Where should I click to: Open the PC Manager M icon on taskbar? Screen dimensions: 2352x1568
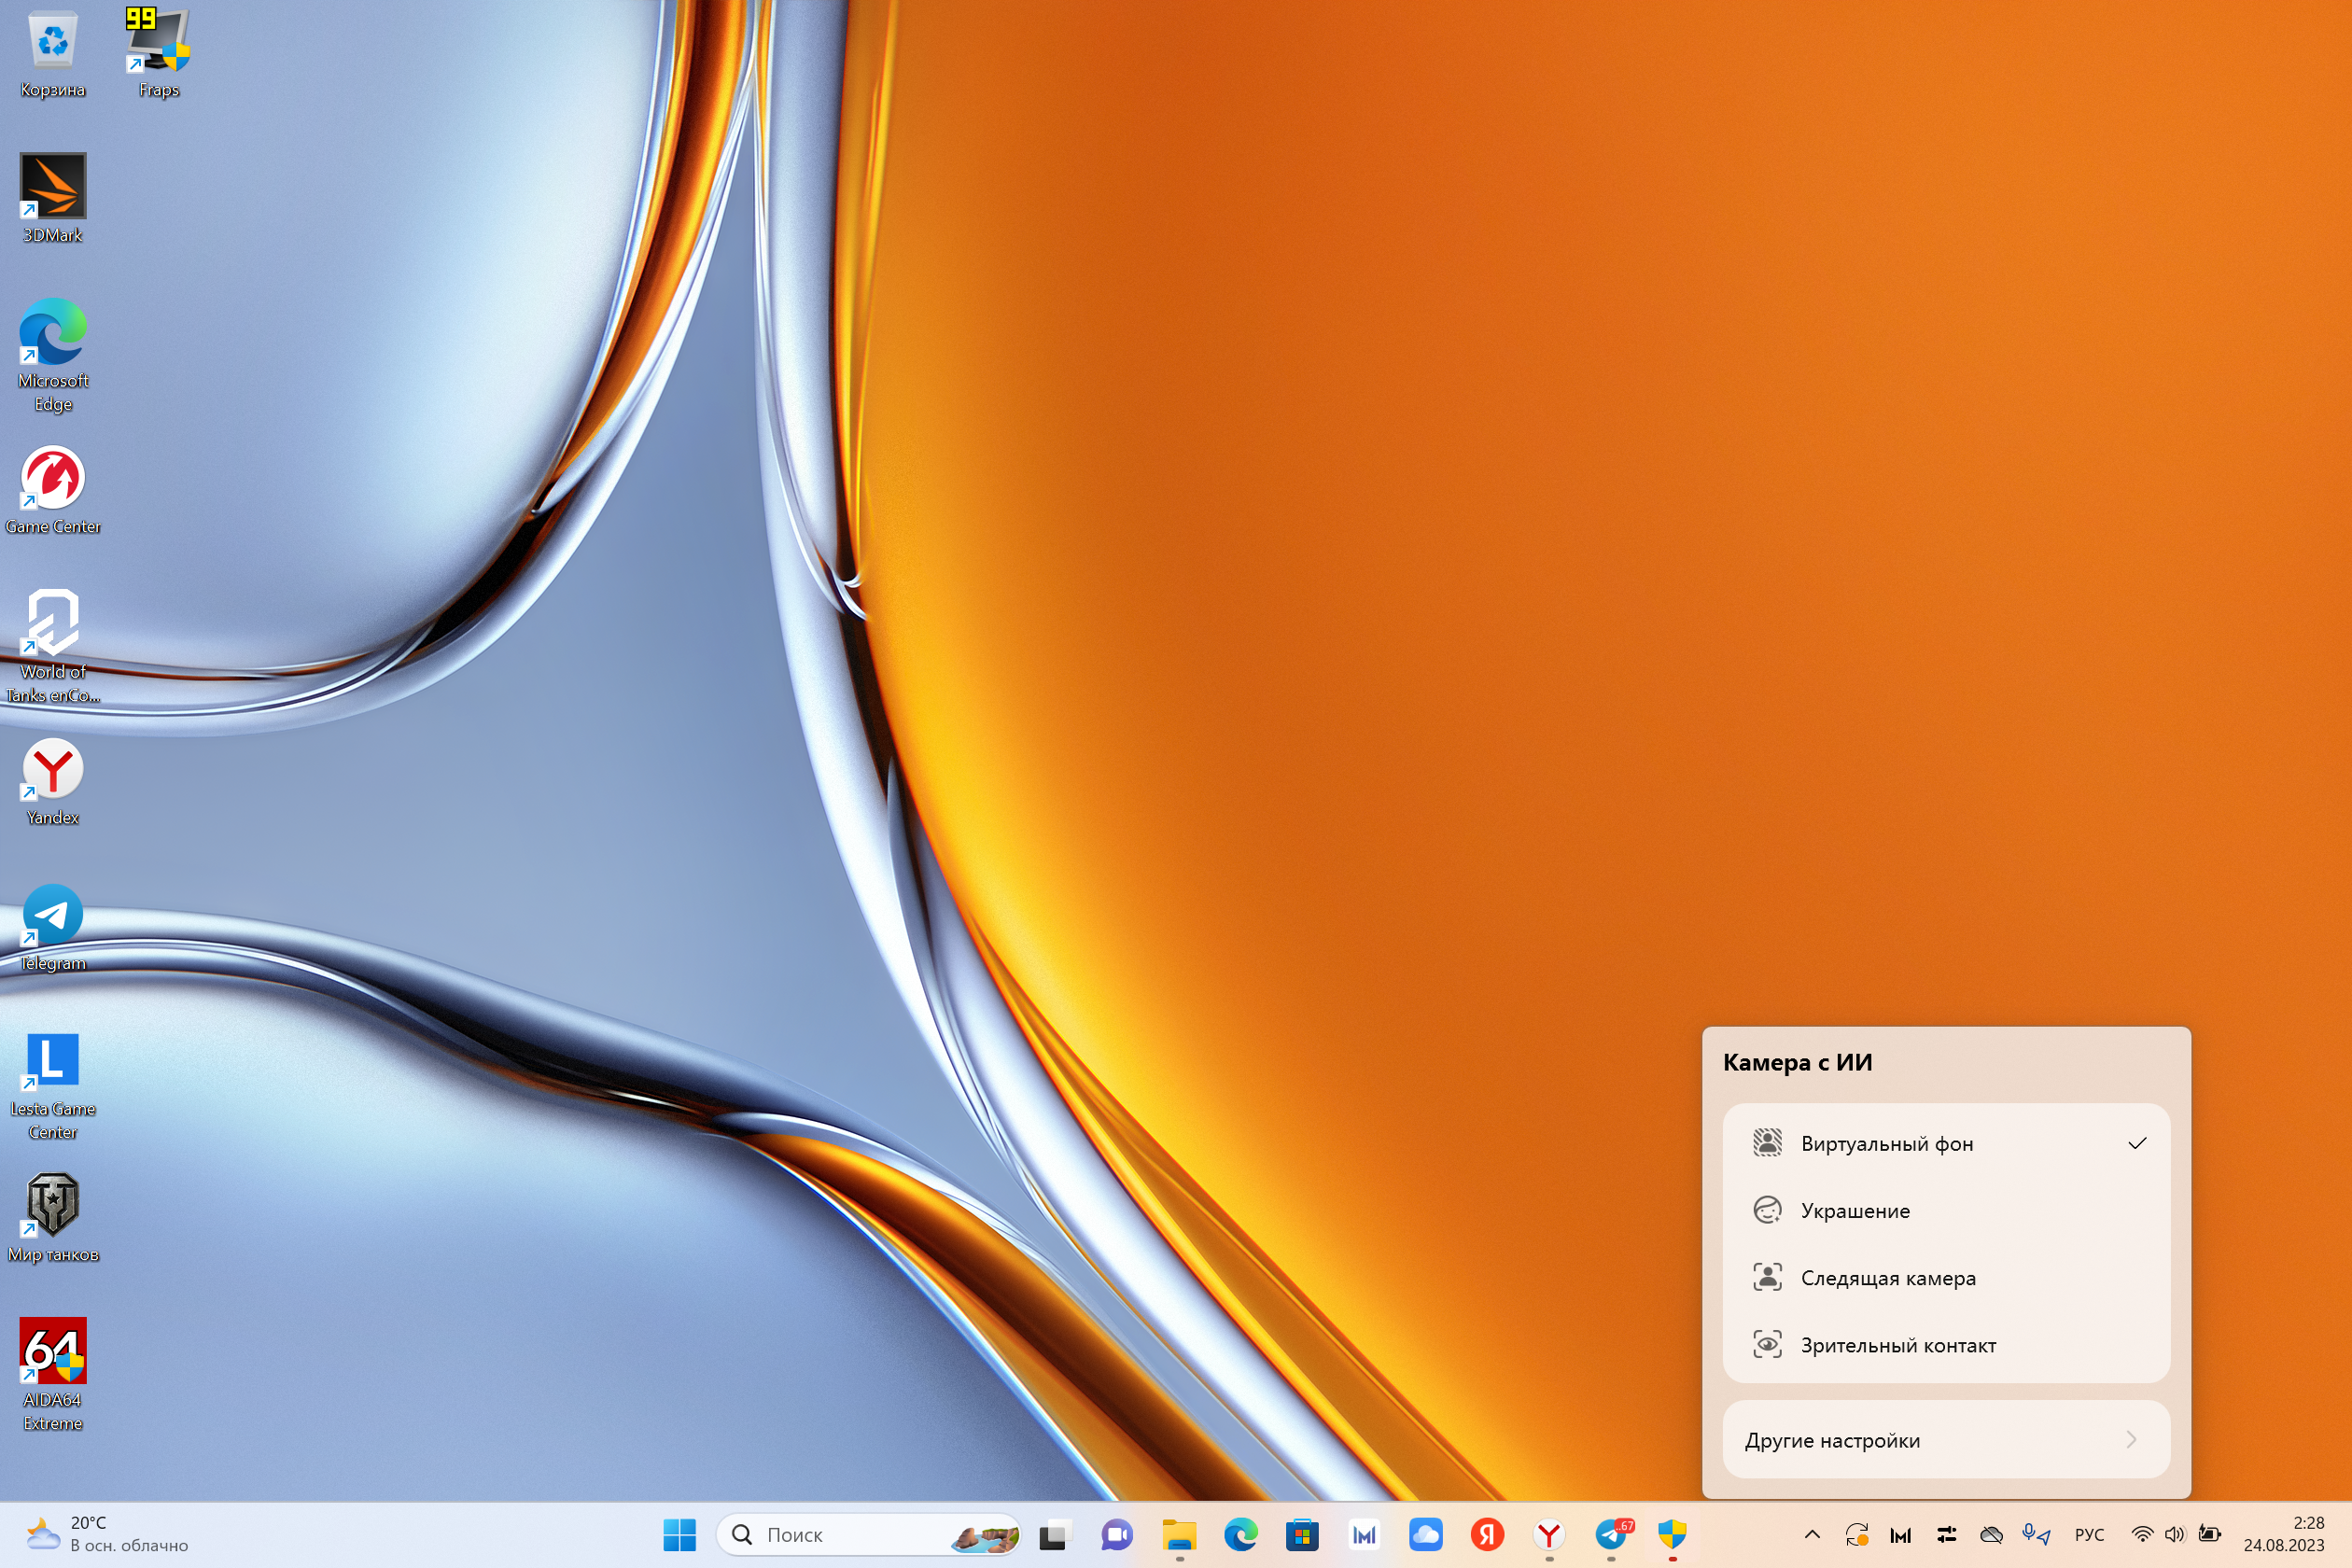[1364, 1535]
